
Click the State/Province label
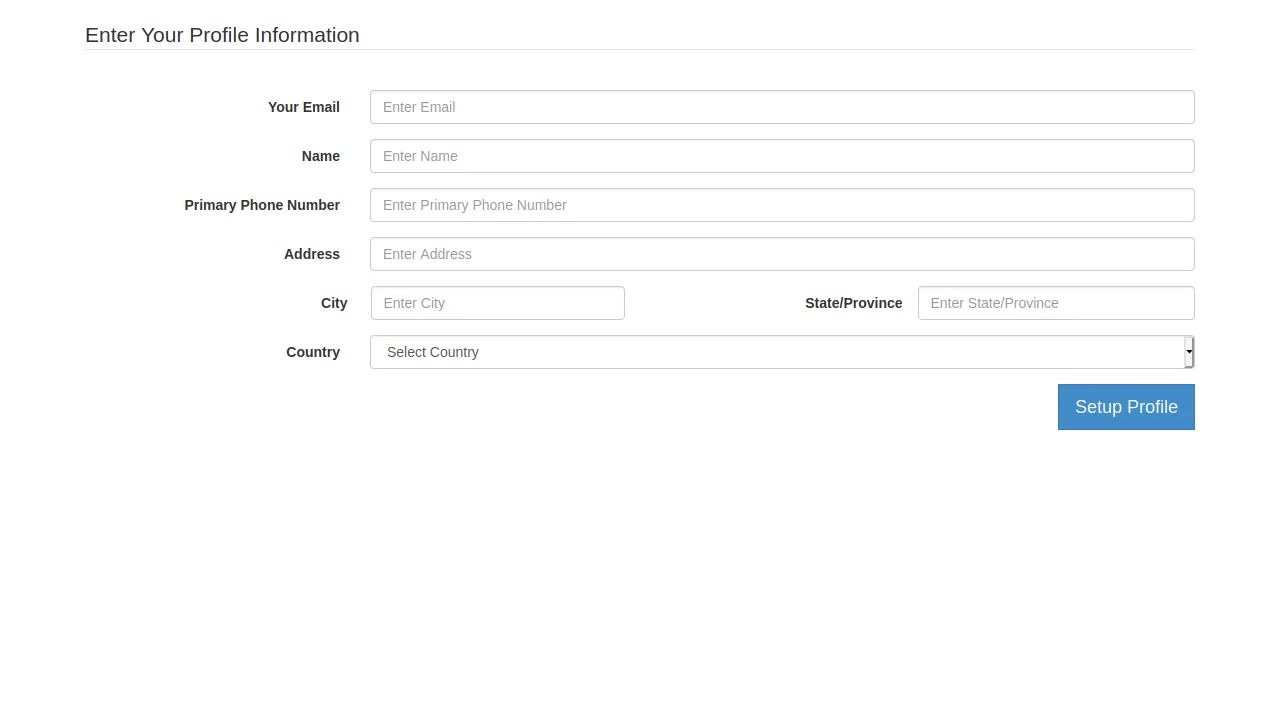(853, 303)
